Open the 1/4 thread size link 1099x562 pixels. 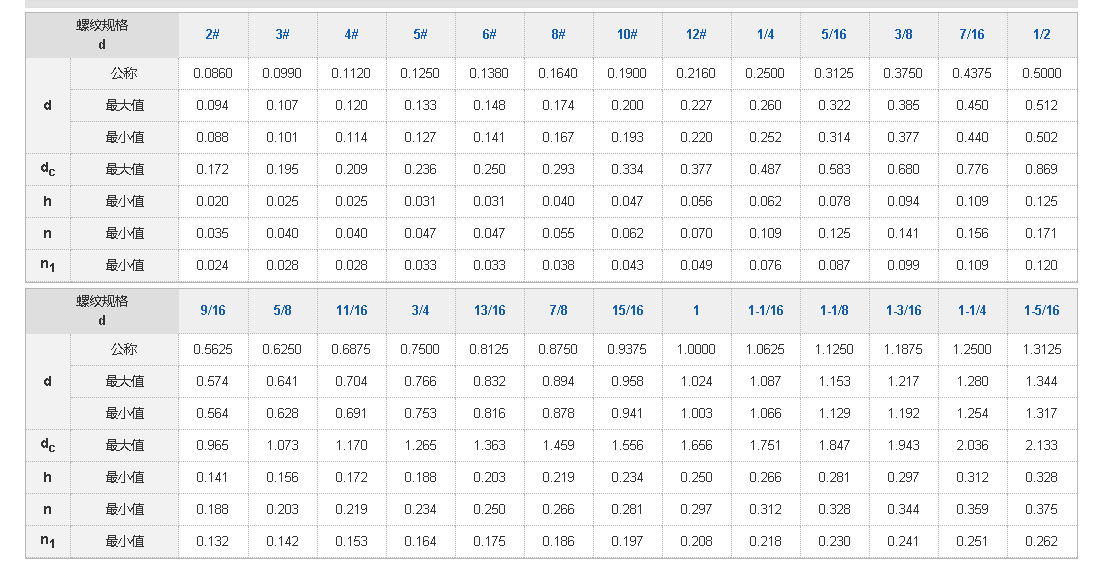tap(765, 35)
